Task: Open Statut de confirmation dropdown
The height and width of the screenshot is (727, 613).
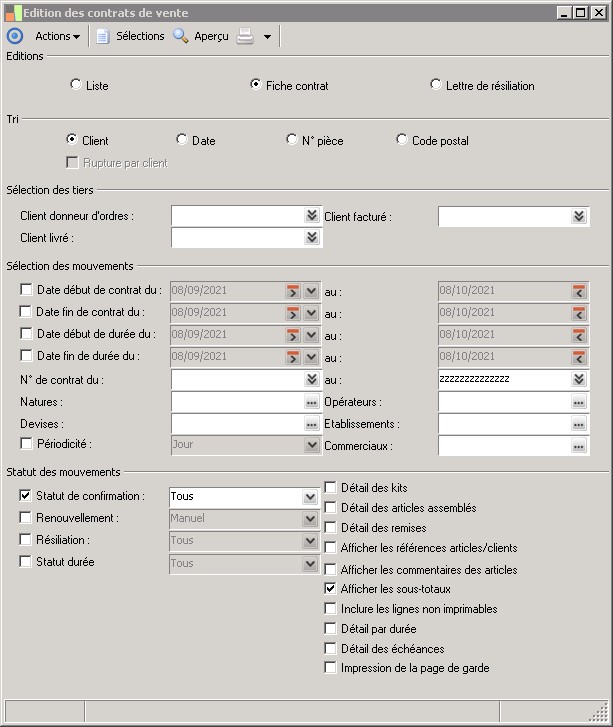Action: [x=310, y=497]
